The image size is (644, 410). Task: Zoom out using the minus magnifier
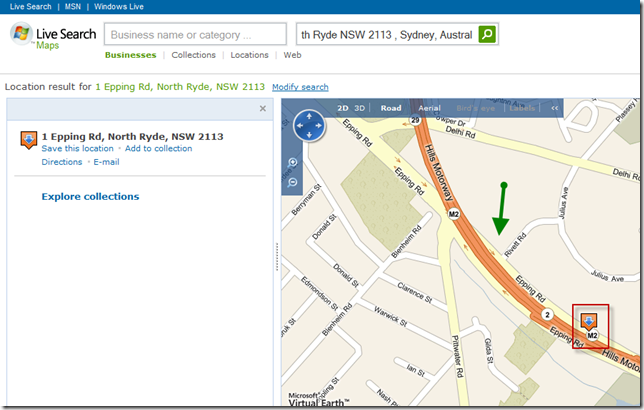coord(293,182)
